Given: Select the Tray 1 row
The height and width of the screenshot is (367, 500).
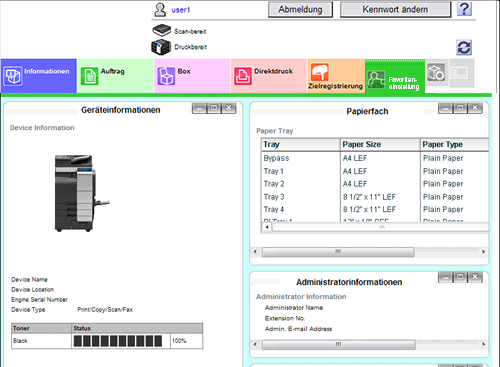Looking at the screenshot, I should [375, 171].
